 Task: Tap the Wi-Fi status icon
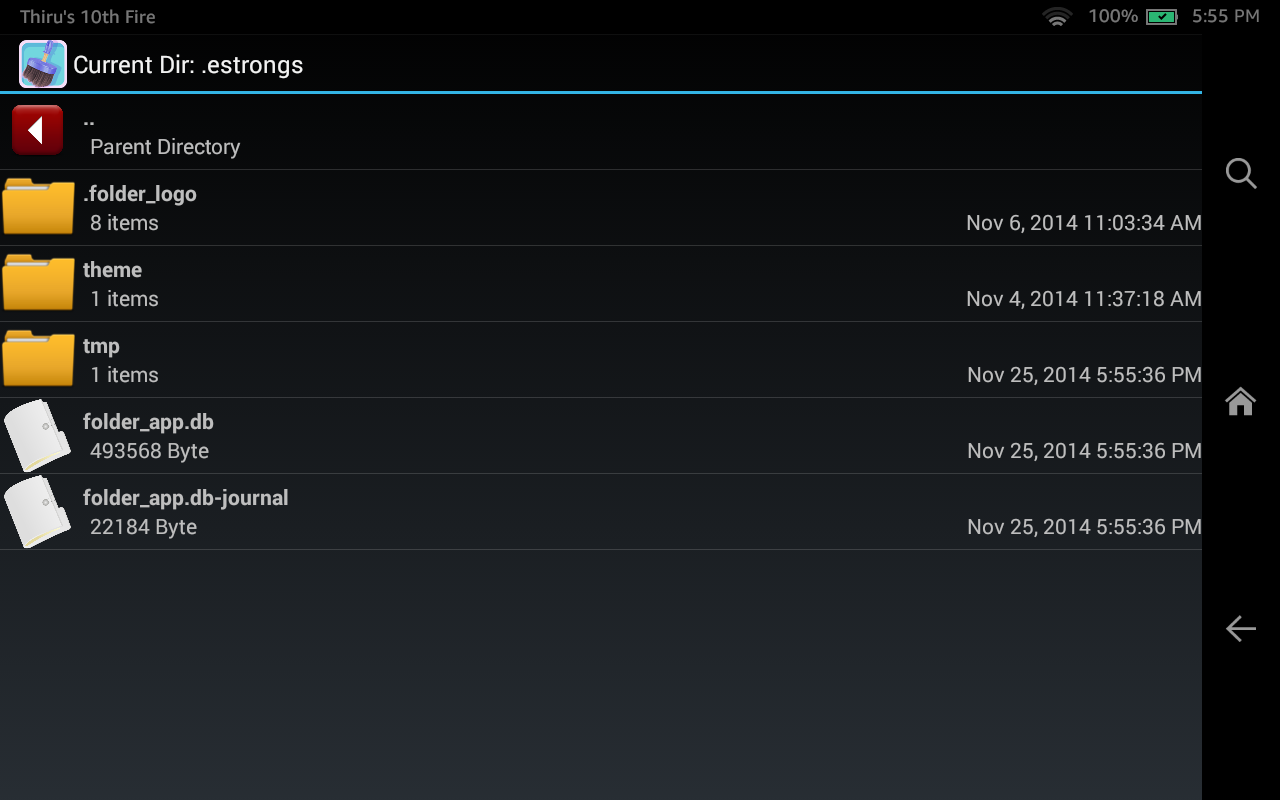[x=1057, y=17]
